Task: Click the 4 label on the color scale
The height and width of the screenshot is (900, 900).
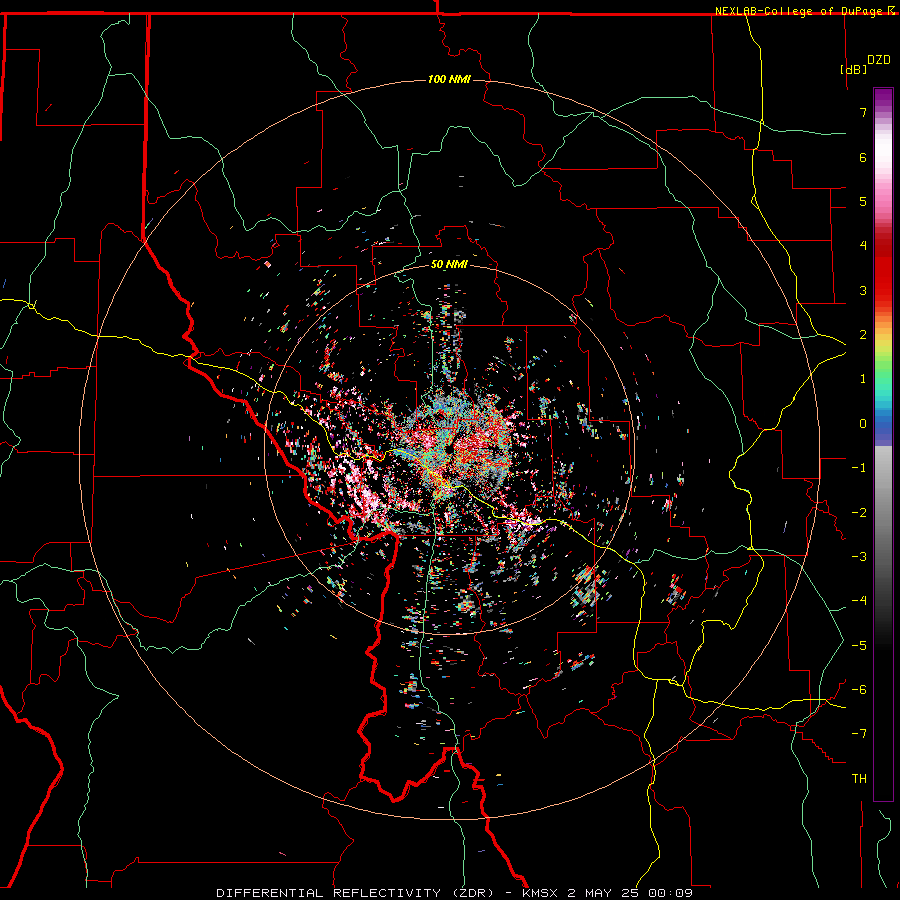Action: click(863, 246)
